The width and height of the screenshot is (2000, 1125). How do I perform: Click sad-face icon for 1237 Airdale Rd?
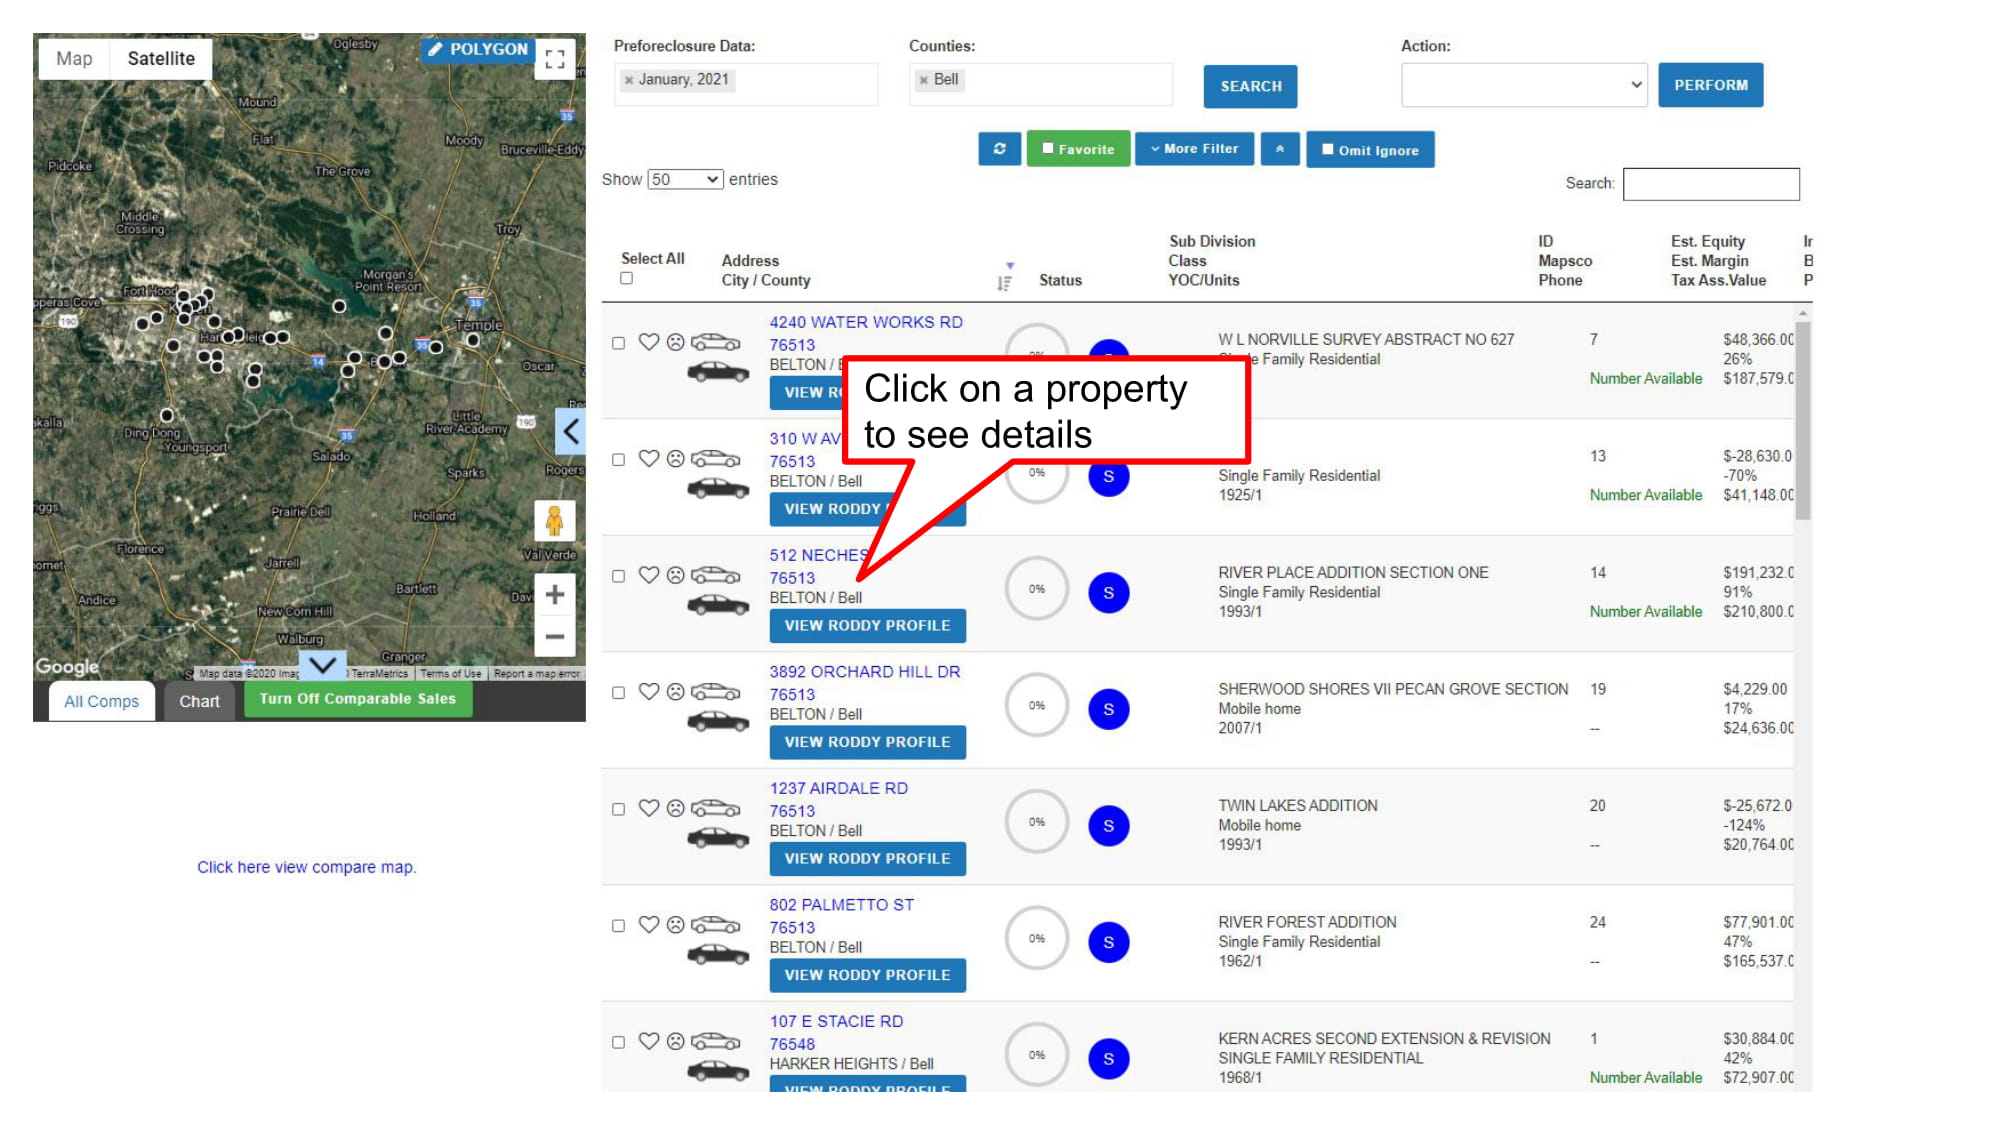click(x=676, y=808)
